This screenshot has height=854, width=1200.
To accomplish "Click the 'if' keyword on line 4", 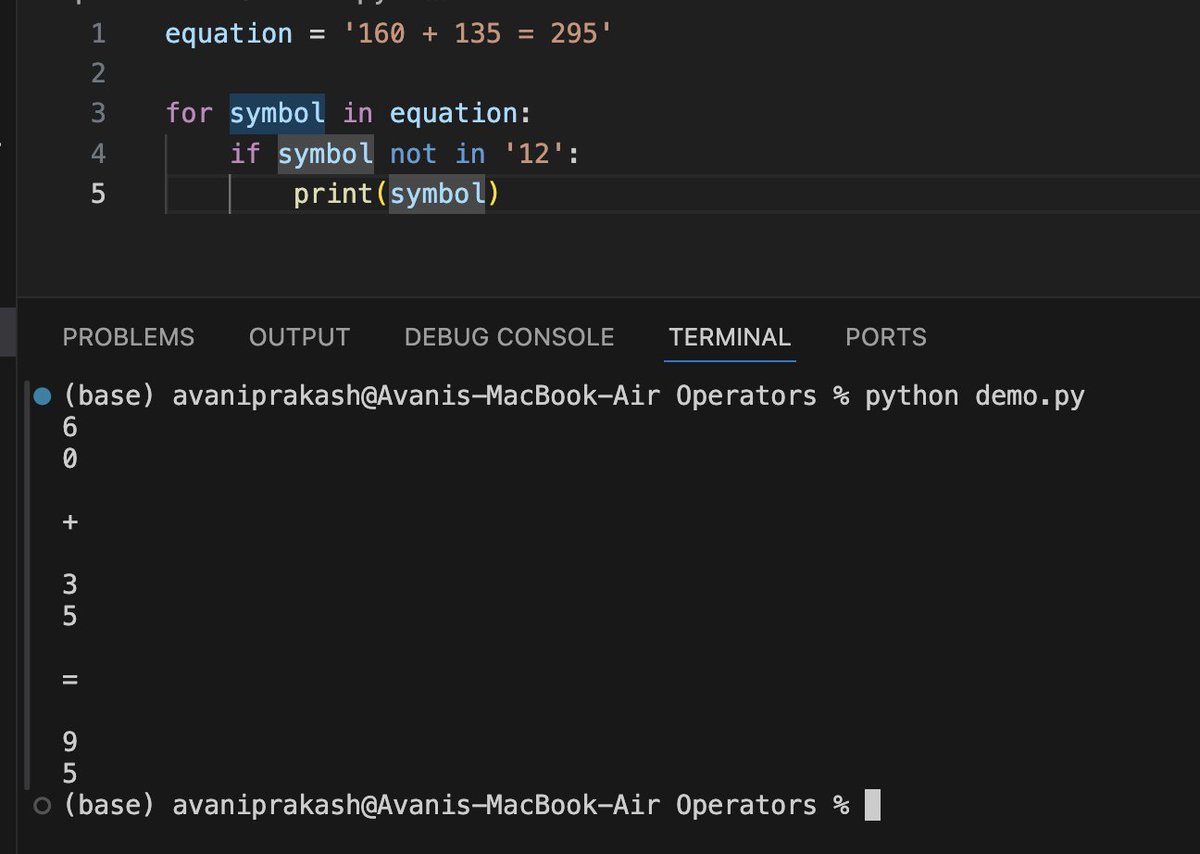I will click(245, 153).
